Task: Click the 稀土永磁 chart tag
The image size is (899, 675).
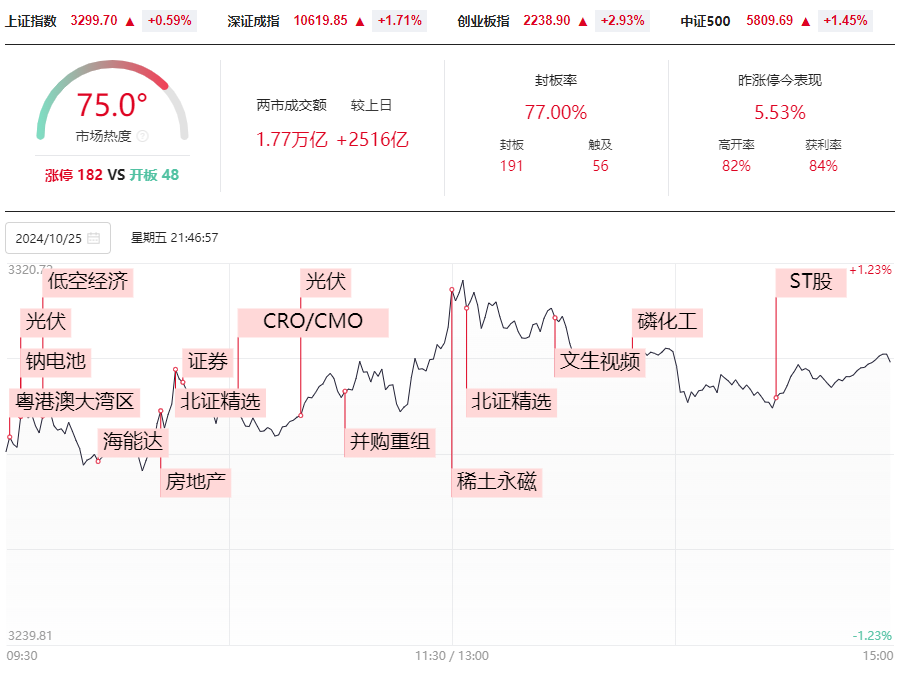Action: click(x=497, y=482)
